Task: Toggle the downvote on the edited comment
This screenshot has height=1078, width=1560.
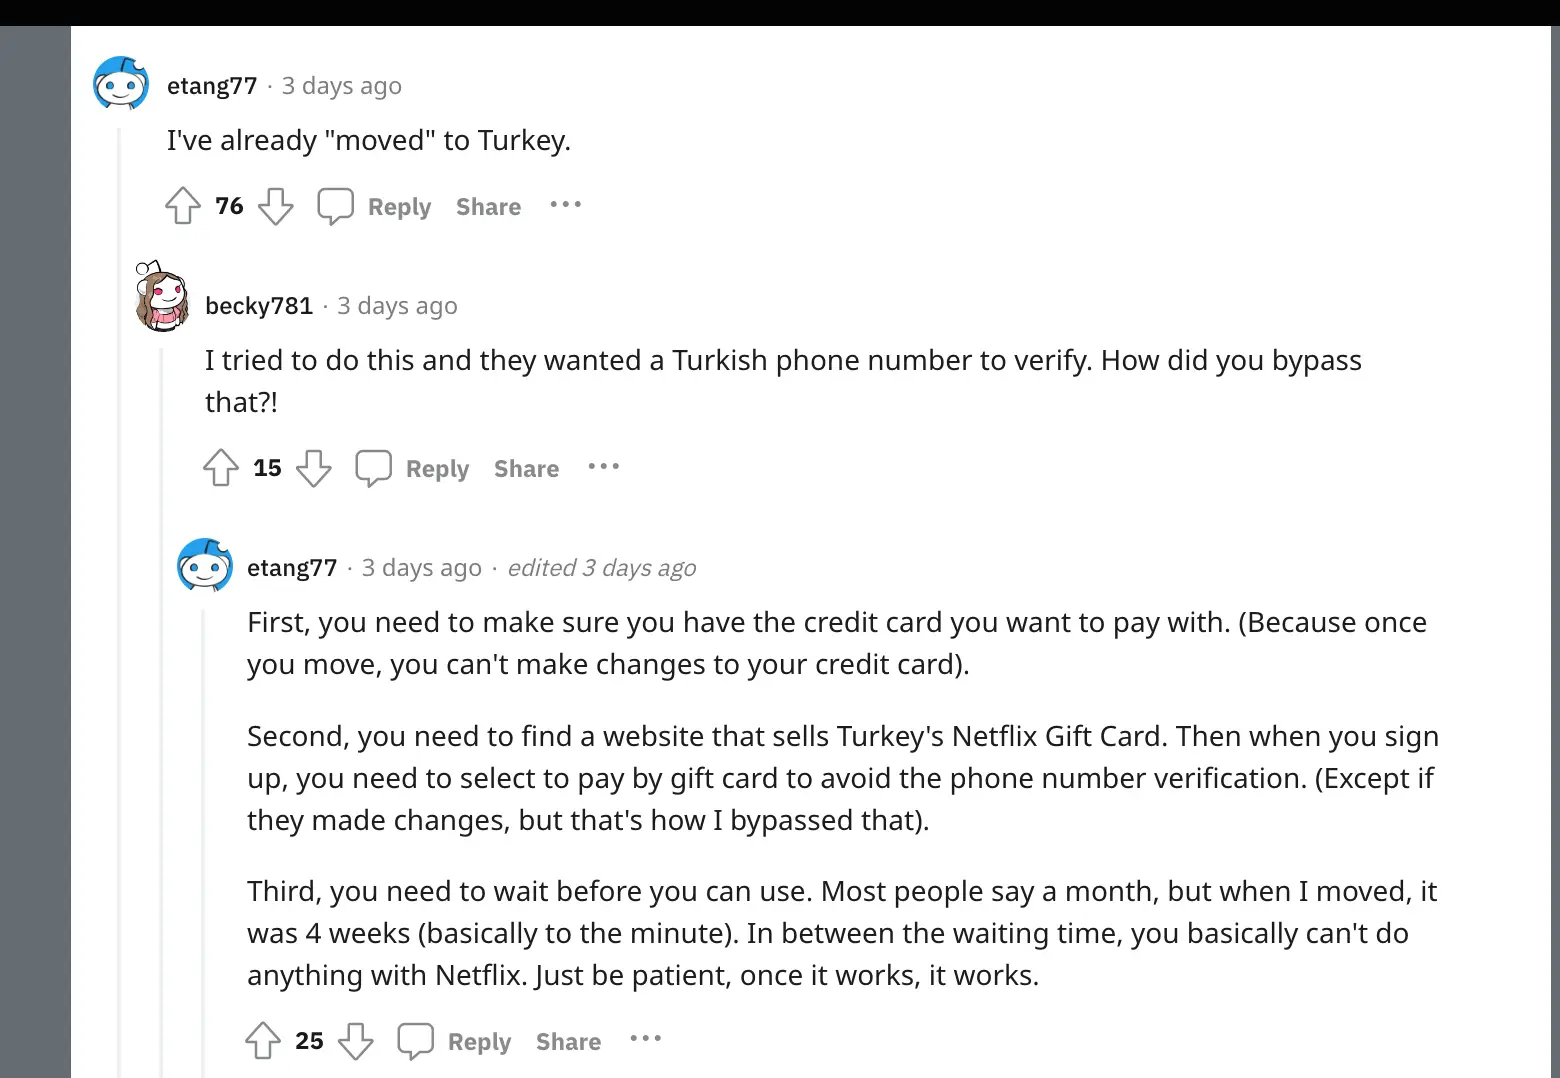Action: click(x=356, y=1040)
